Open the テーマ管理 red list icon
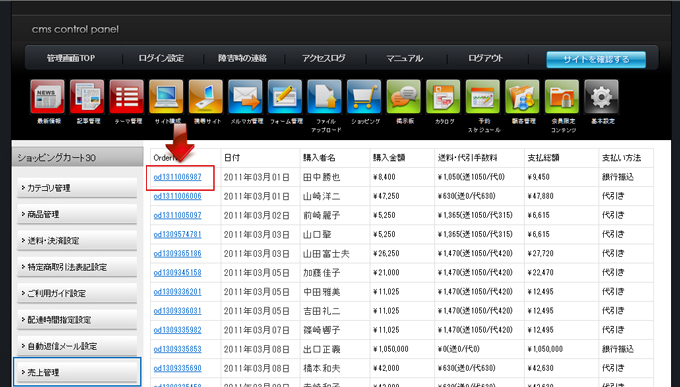The height and width of the screenshot is (387, 680). (127, 96)
